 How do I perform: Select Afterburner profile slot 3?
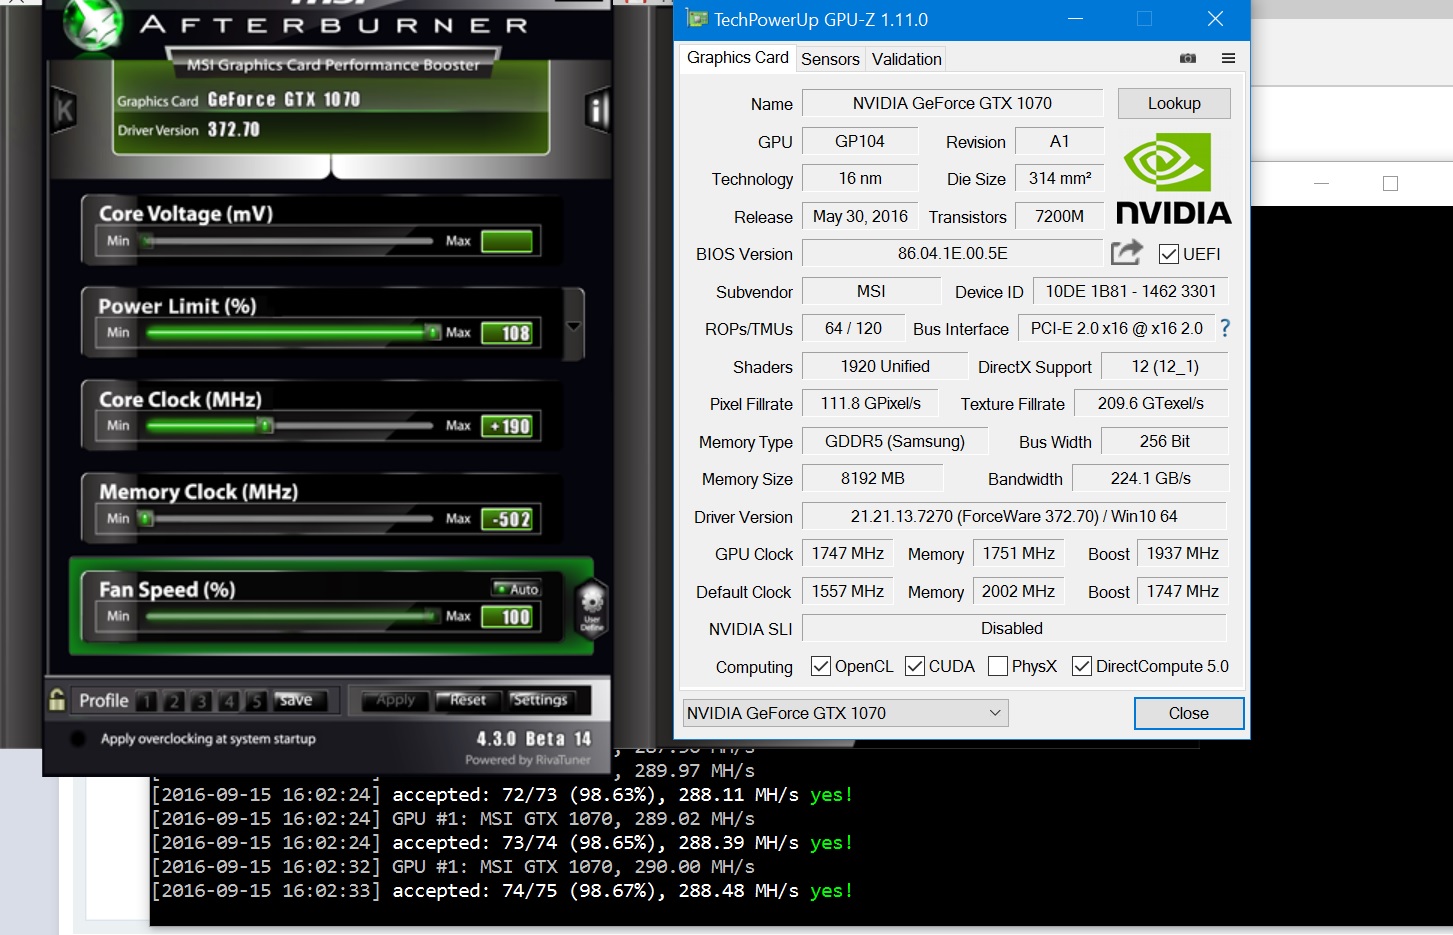tap(201, 701)
